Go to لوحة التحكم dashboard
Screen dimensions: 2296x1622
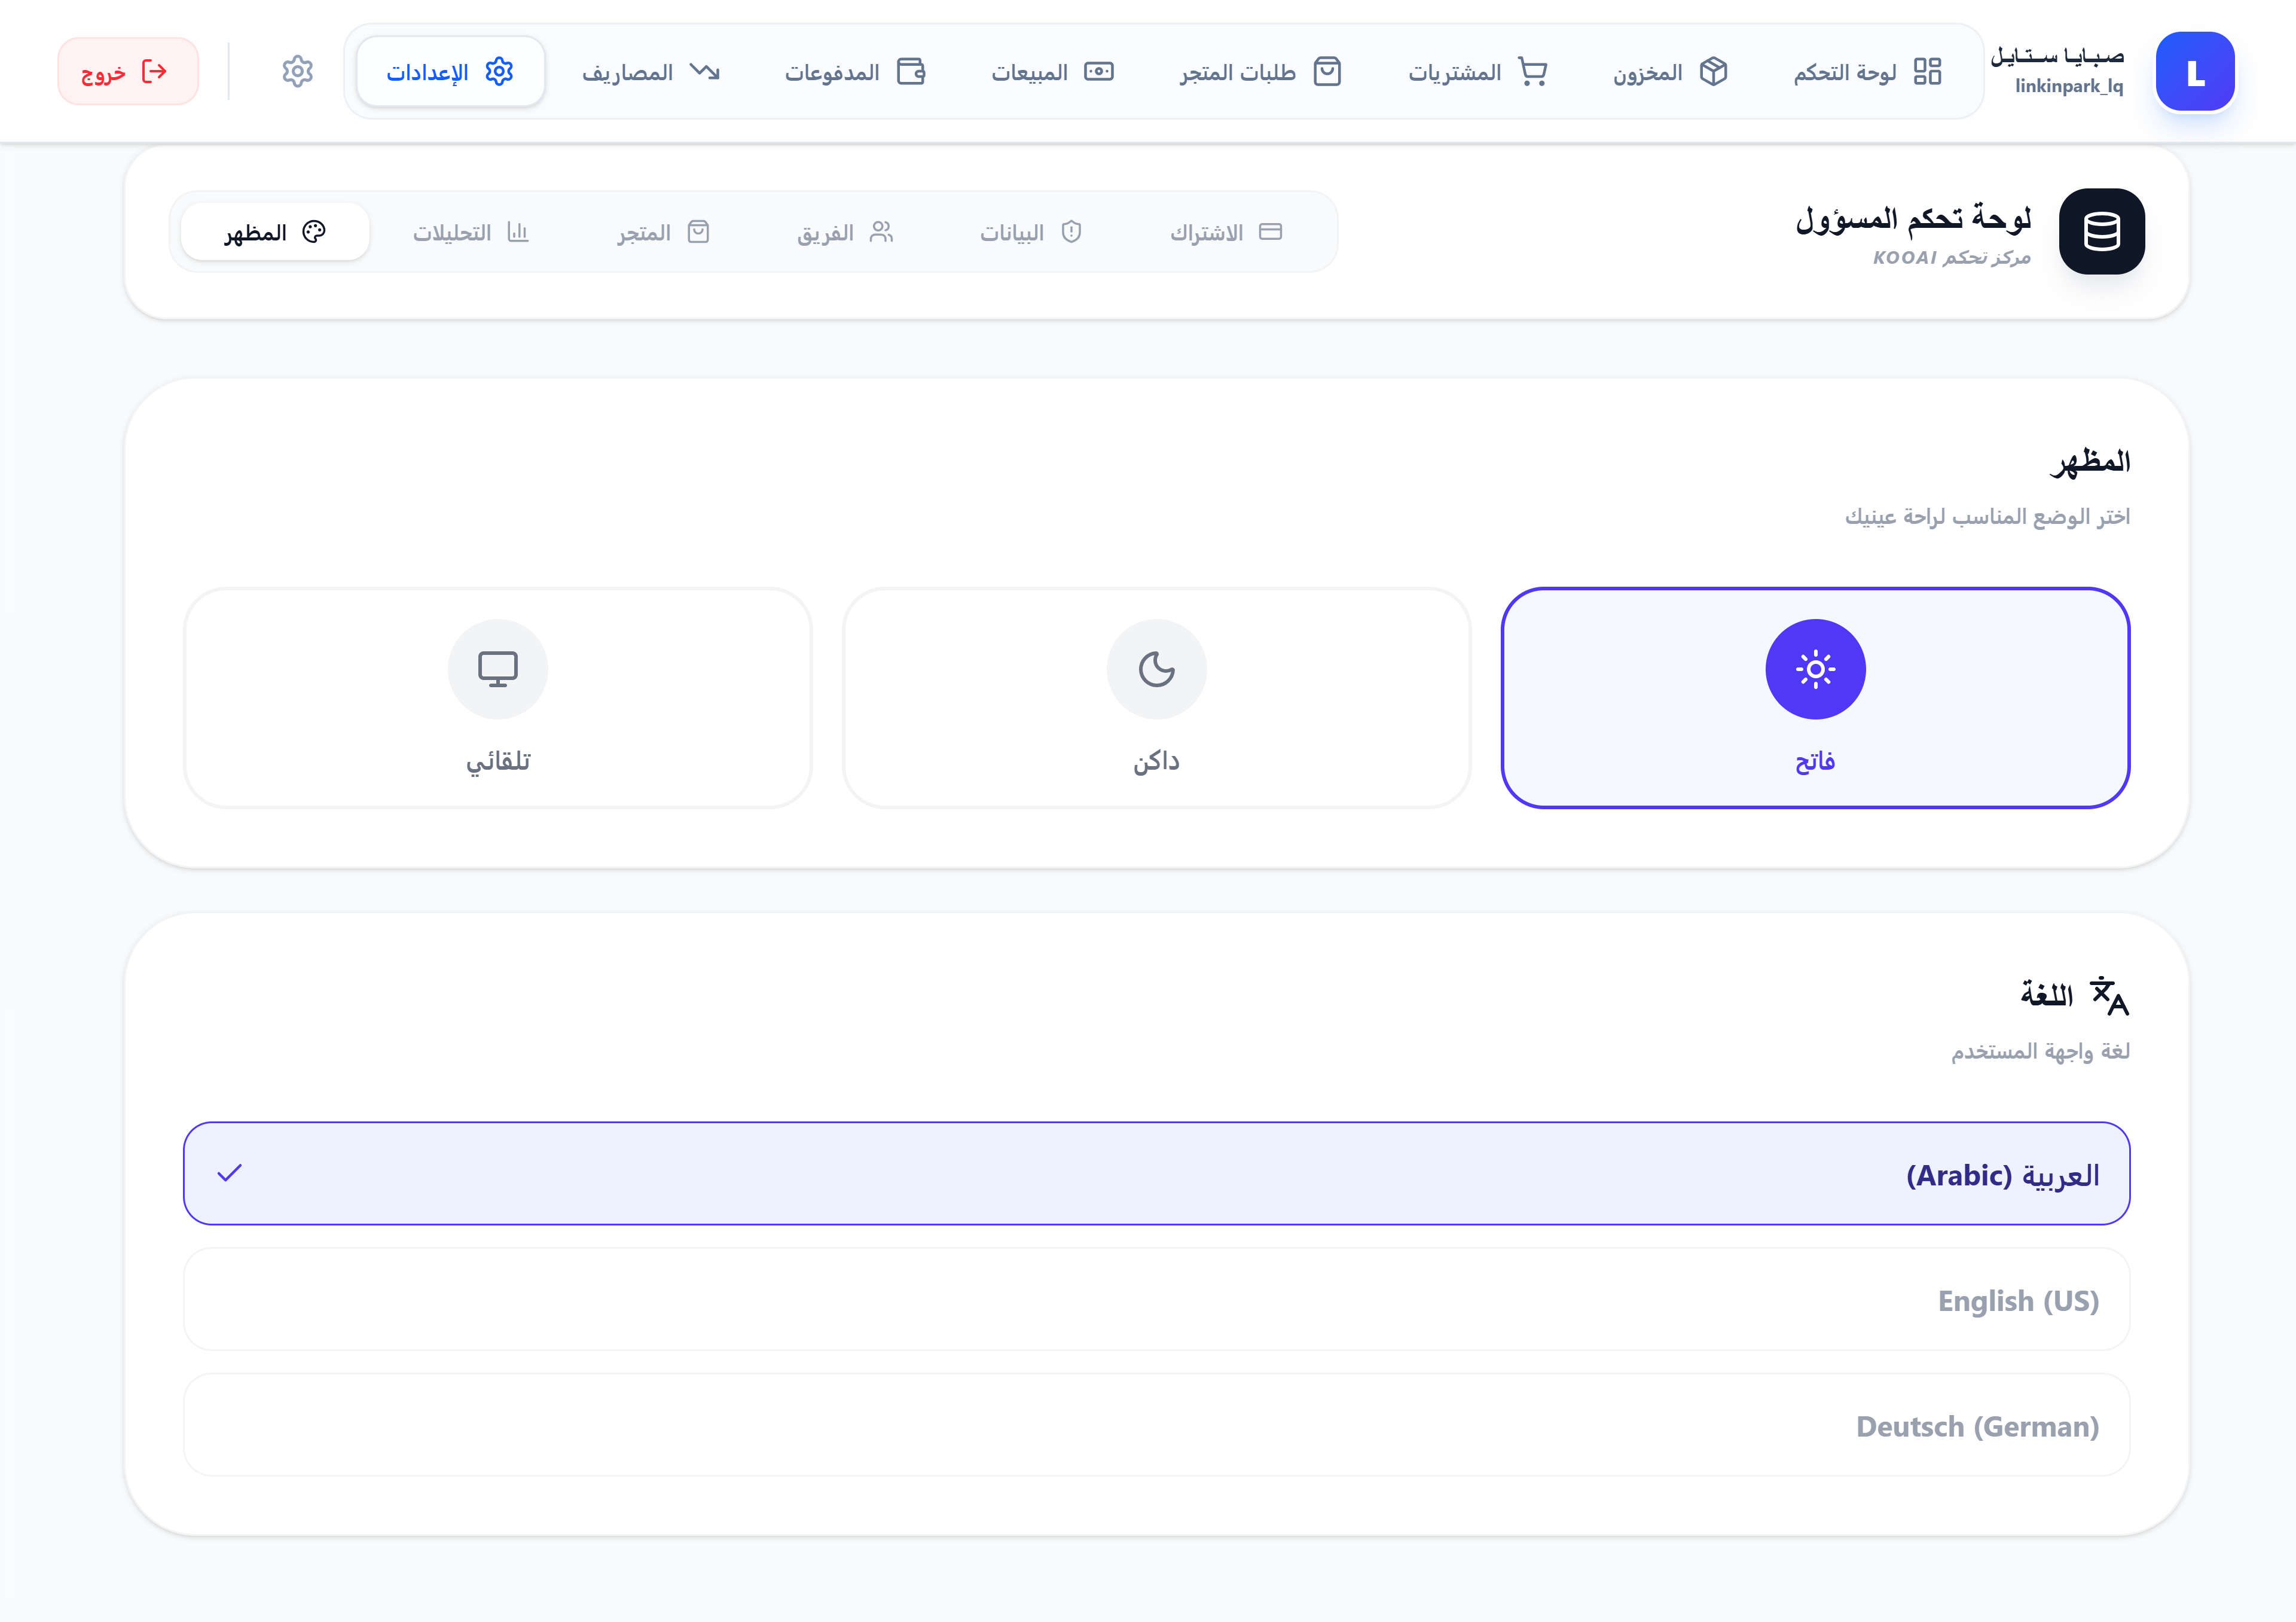click(1867, 72)
